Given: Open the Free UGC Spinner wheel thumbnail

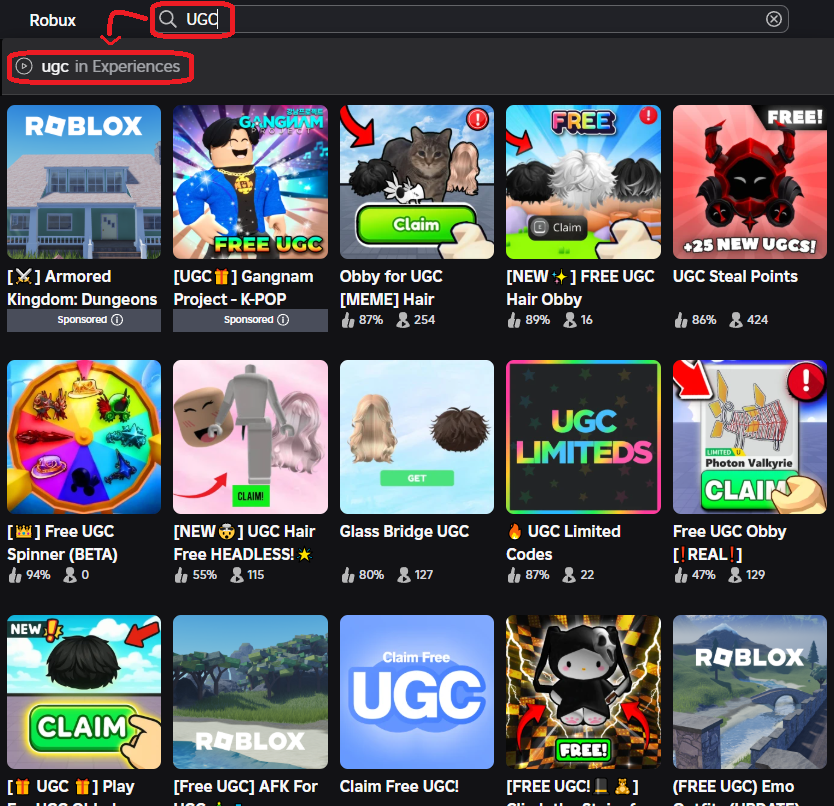Looking at the screenshot, I should tap(84, 437).
